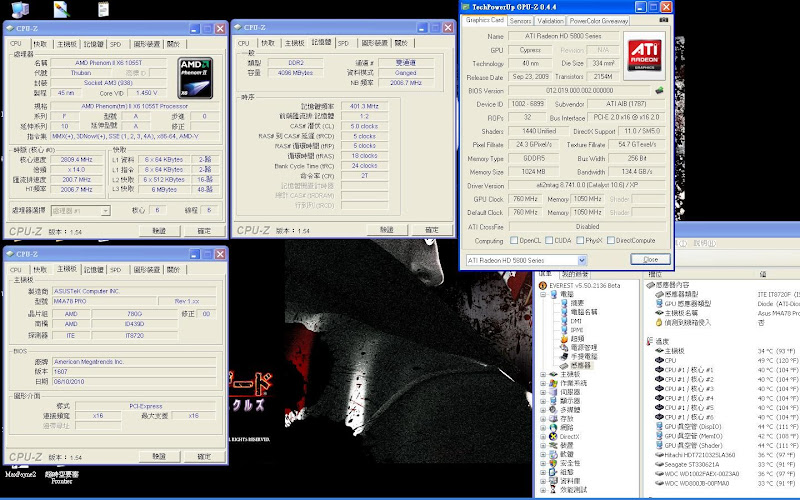Click the EVEREST v5.50.2136 Beta root icon
This screenshot has width=800, height=500.
[x=543, y=285]
